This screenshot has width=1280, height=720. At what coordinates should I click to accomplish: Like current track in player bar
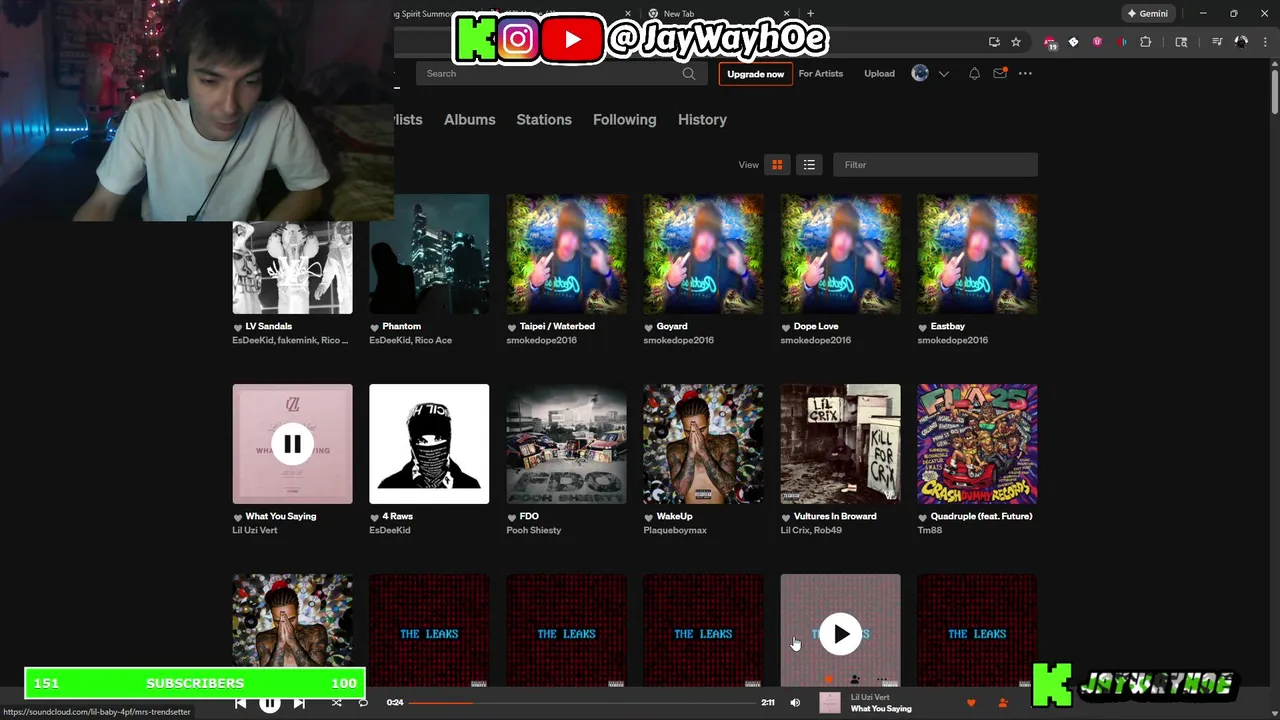[971, 703]
